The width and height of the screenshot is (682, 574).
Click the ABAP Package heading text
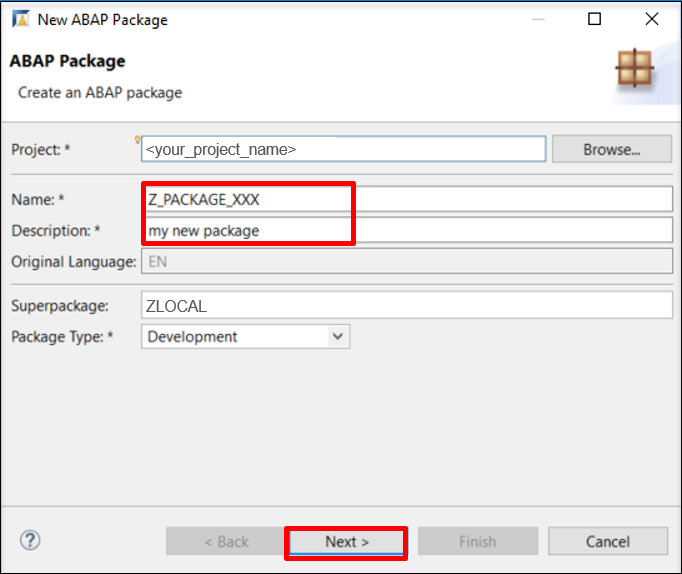tap(67, 61)
